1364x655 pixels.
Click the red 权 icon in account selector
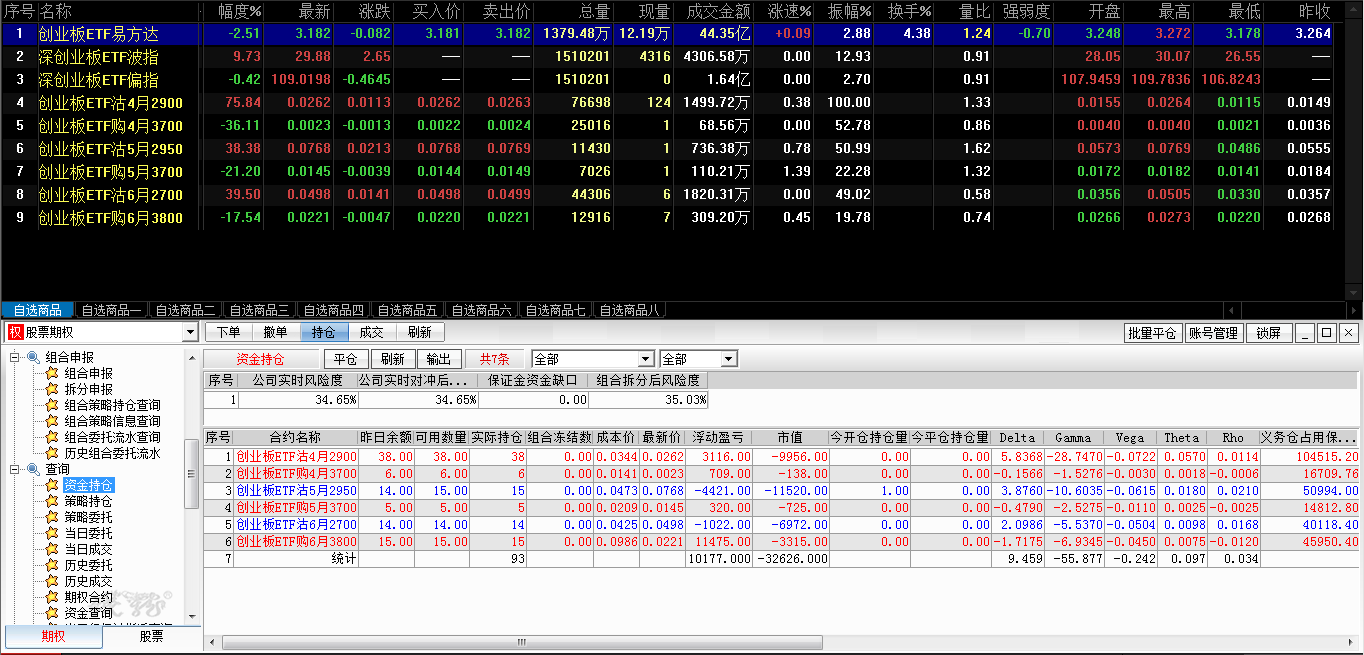[x=15, y=333]
